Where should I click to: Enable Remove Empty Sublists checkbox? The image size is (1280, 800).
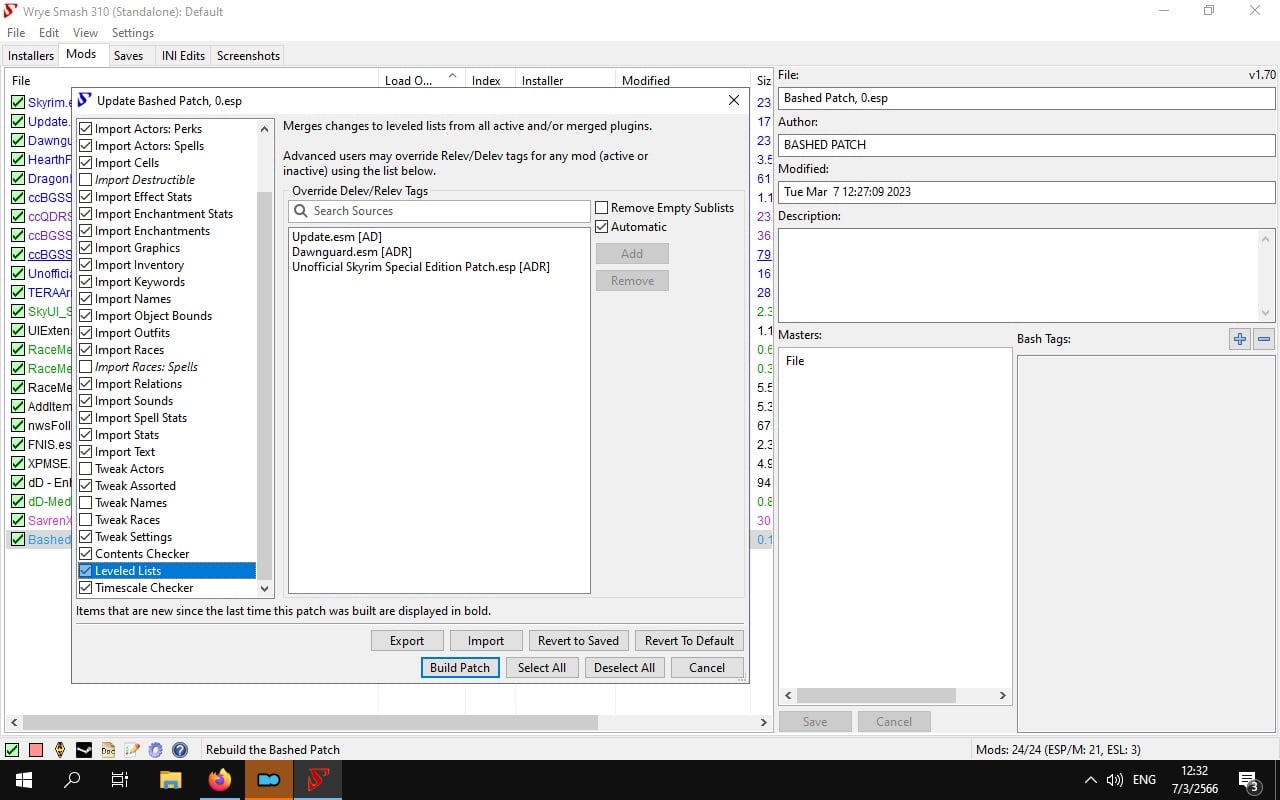(x=602, y=208)
